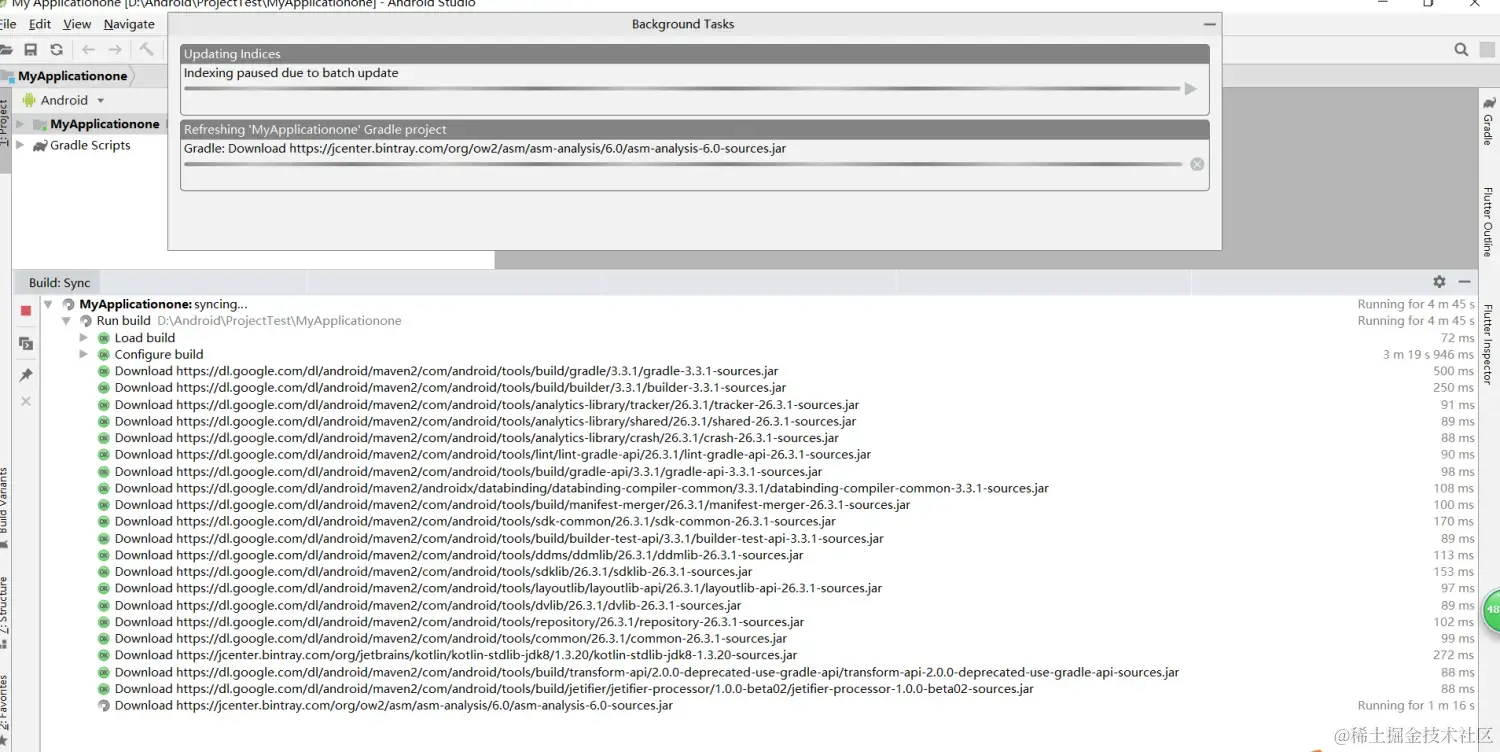The width and height of the screenshot is (1500, 752).
Task: Stop the running sync build
Action: tap(26, 311)
